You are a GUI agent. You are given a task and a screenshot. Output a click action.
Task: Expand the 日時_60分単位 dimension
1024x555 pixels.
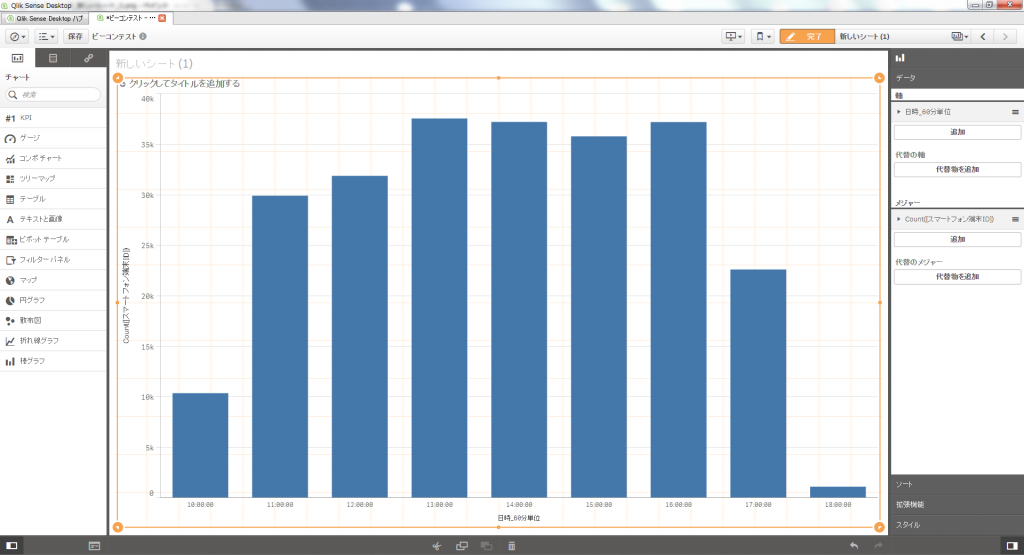pos(899,112)
